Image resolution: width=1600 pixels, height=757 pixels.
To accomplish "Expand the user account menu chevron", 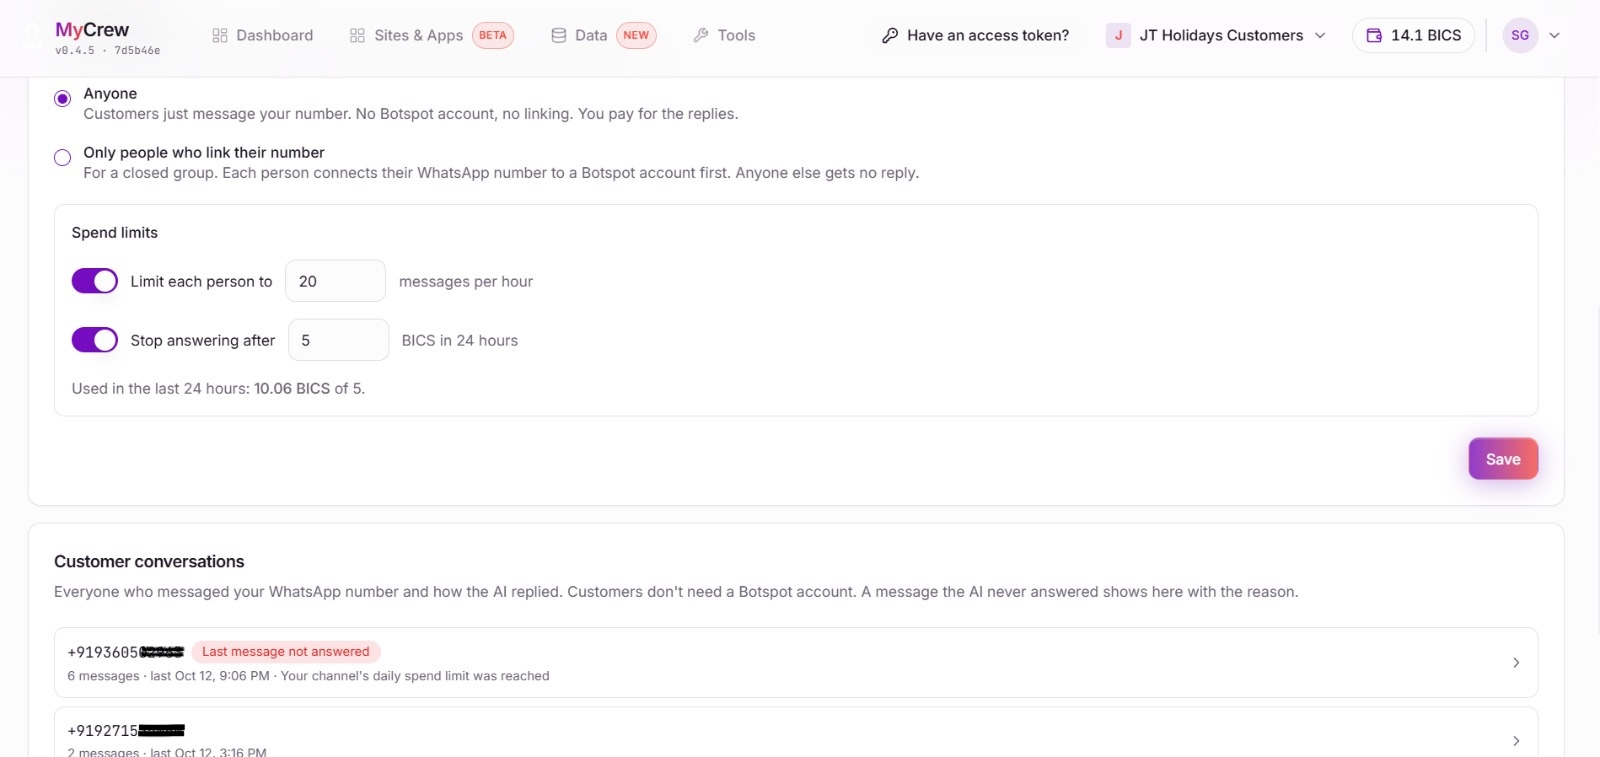I will pos(1554,35).
